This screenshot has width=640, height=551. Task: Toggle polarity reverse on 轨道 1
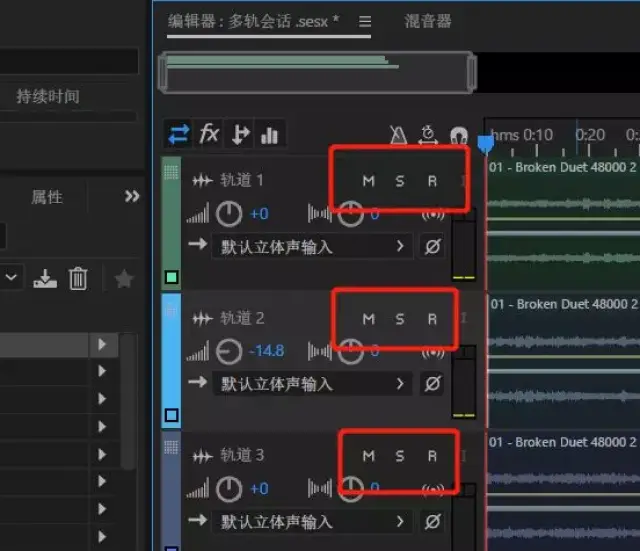(x=433, y=247)
